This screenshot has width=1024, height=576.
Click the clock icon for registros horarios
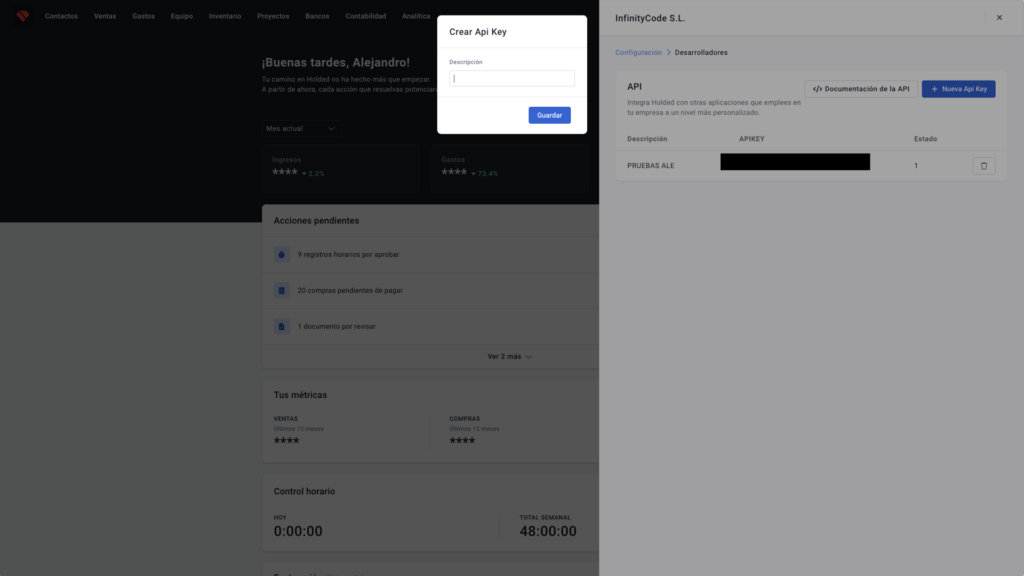click(x=281, y=255)
